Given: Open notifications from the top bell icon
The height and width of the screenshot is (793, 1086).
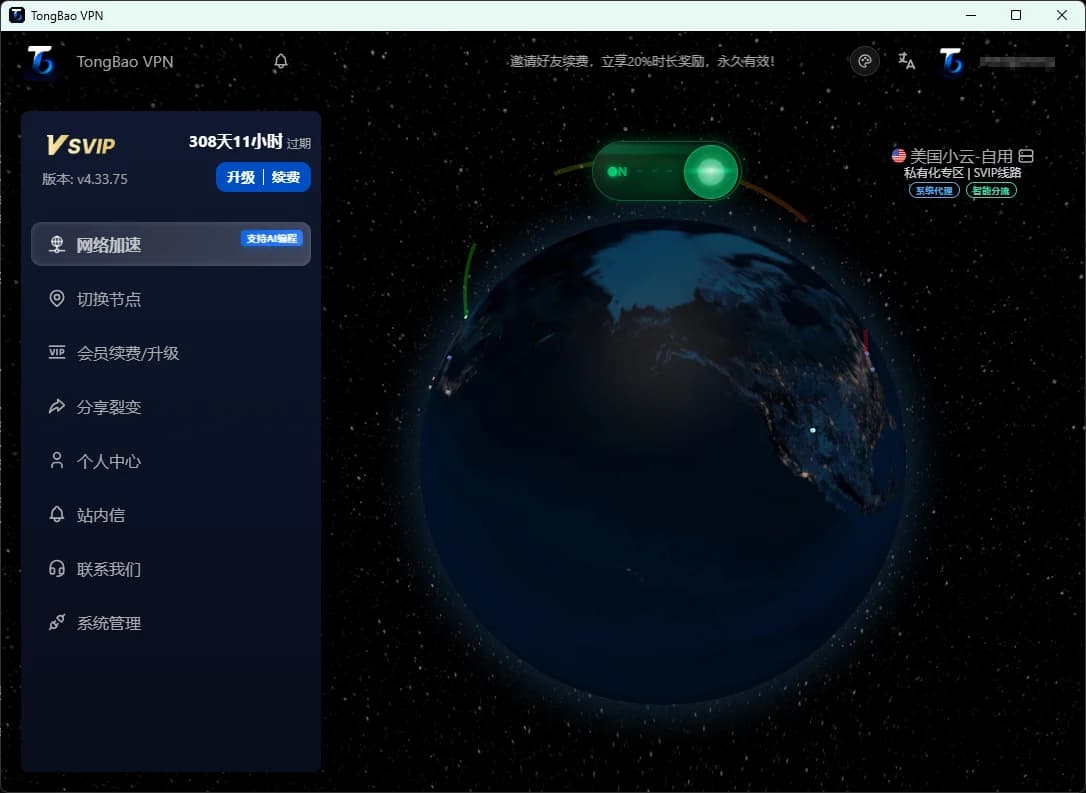Looking at the screenshot, I should point(281,62).
